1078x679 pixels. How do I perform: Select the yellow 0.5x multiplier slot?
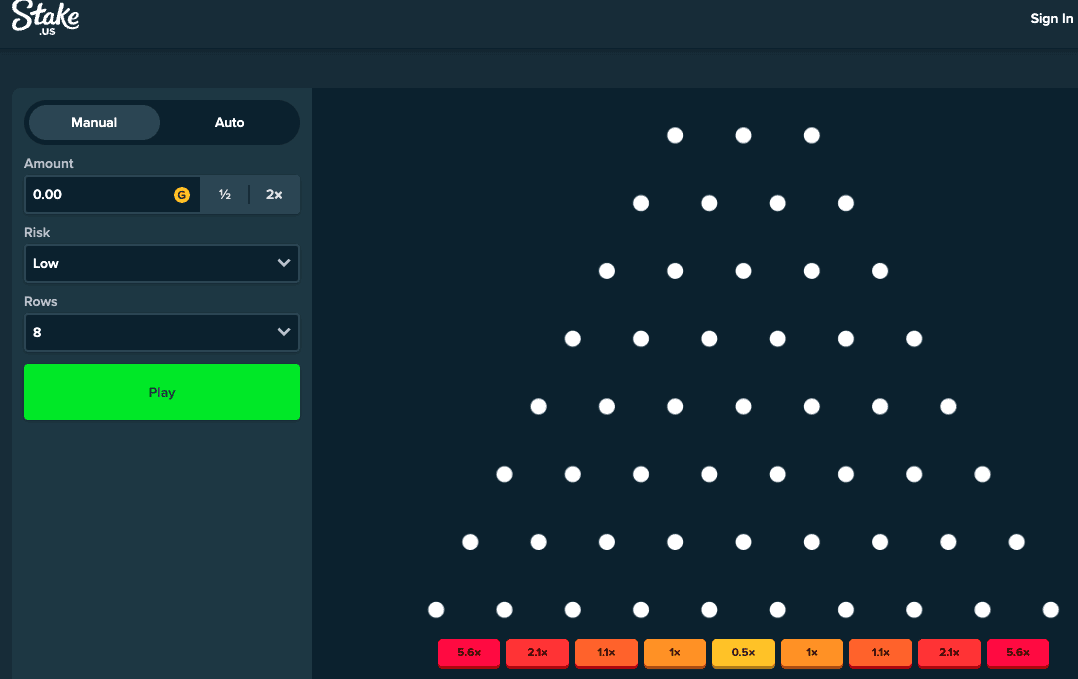tap(743, 653)
